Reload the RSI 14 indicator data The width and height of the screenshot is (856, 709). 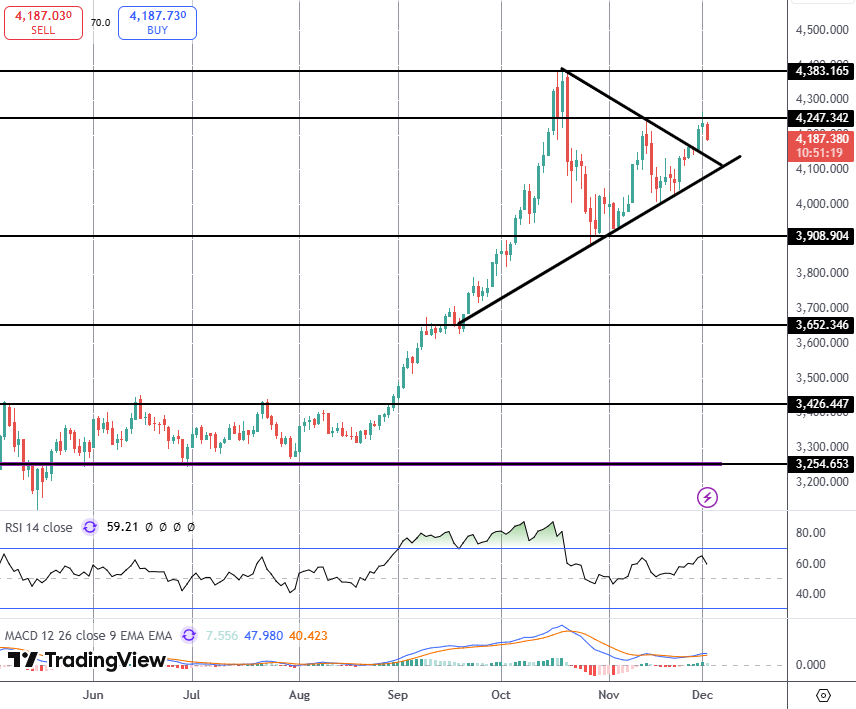[88, 528]
